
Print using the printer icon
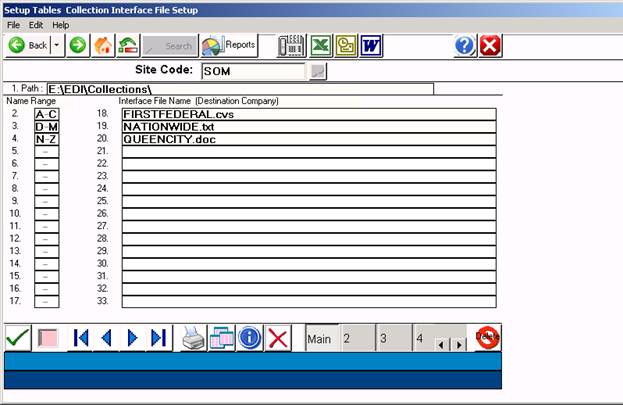pyautogui.click(x=193, y=338)
